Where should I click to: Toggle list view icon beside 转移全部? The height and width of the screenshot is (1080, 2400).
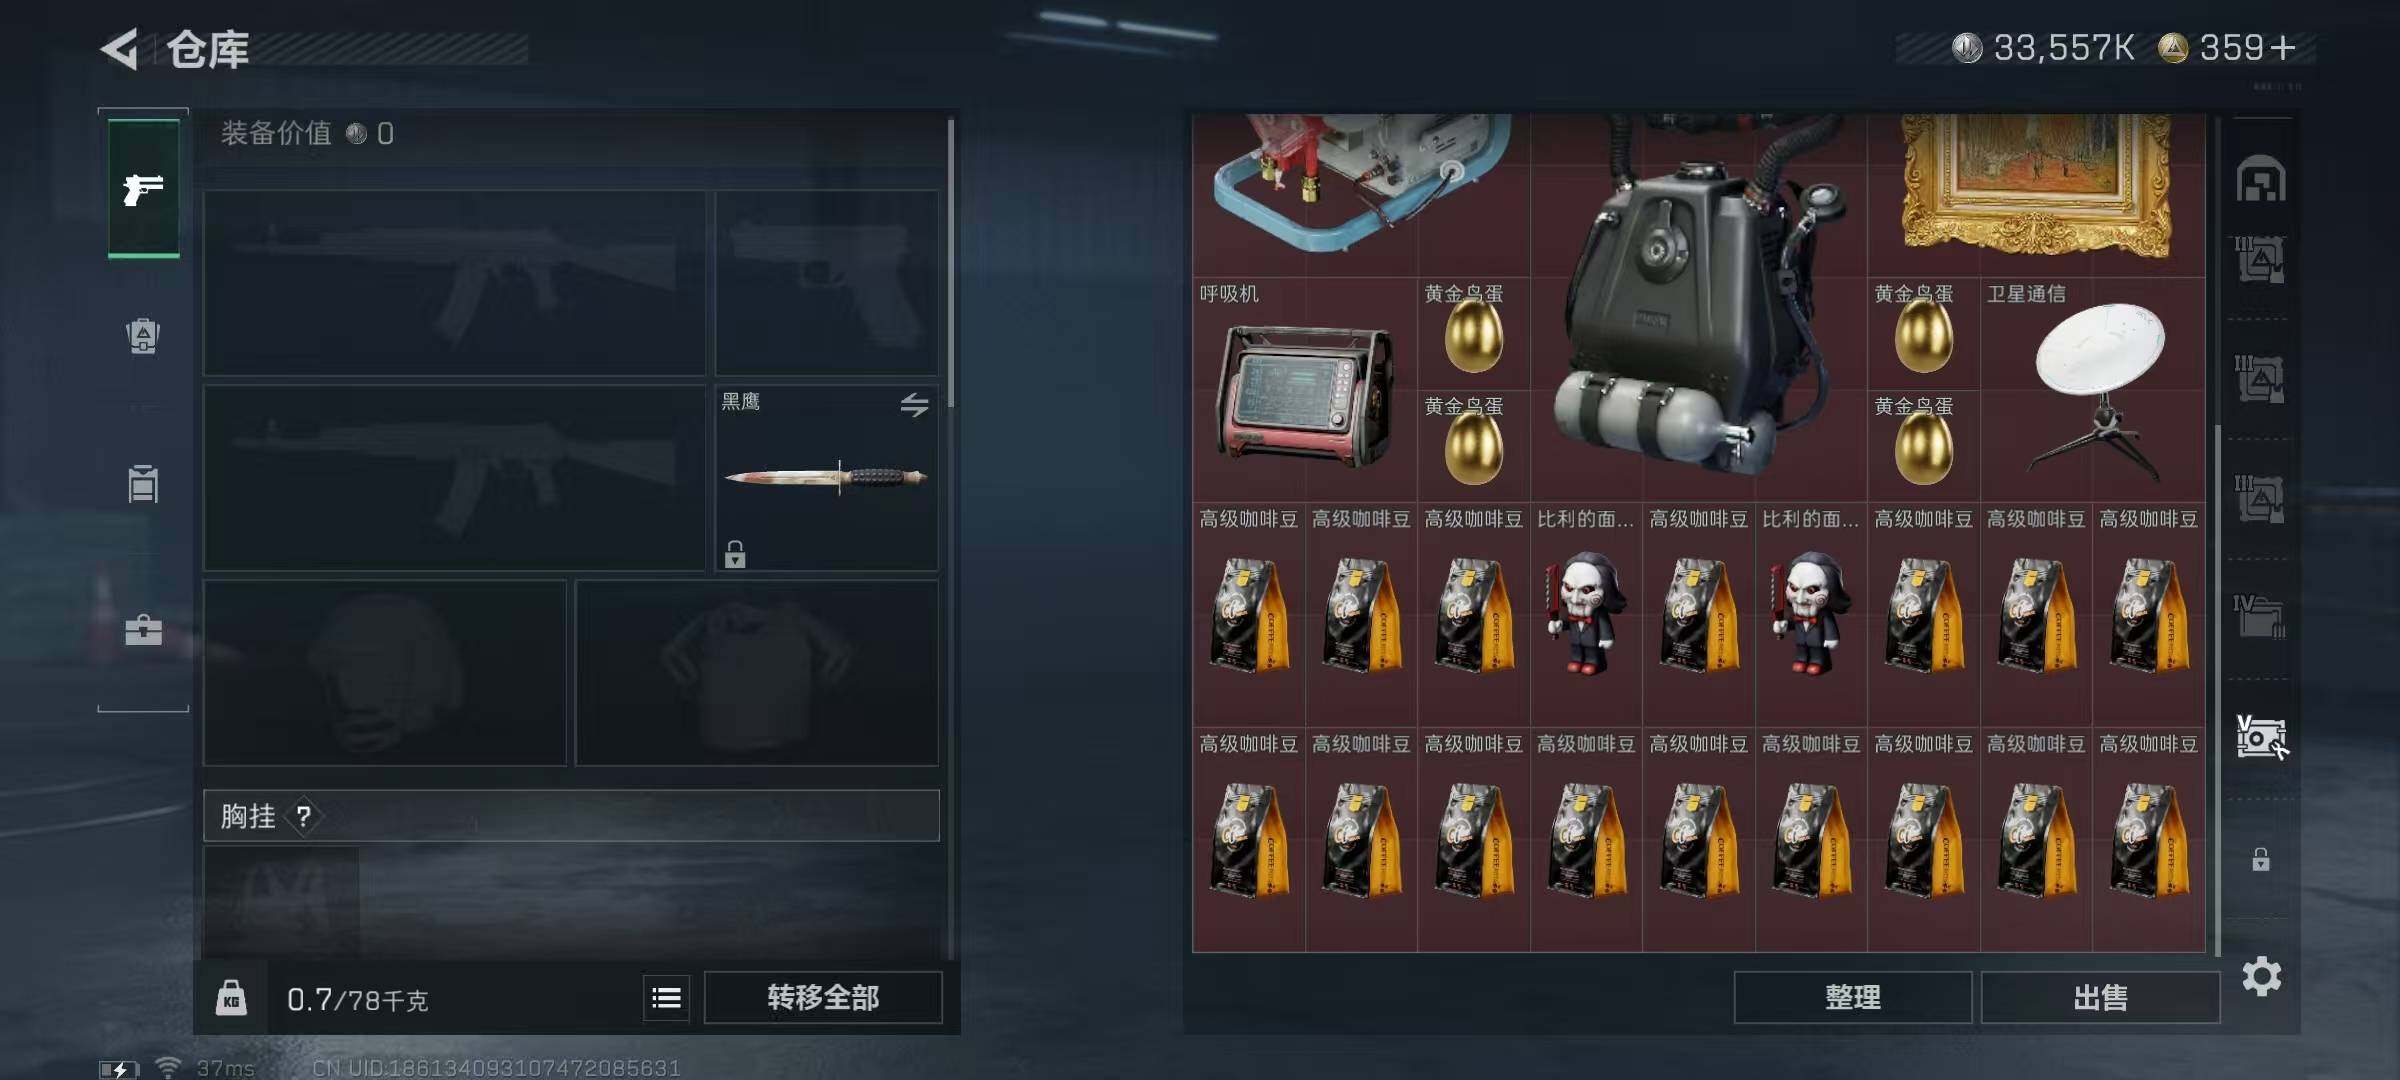(x=666, y=997)
